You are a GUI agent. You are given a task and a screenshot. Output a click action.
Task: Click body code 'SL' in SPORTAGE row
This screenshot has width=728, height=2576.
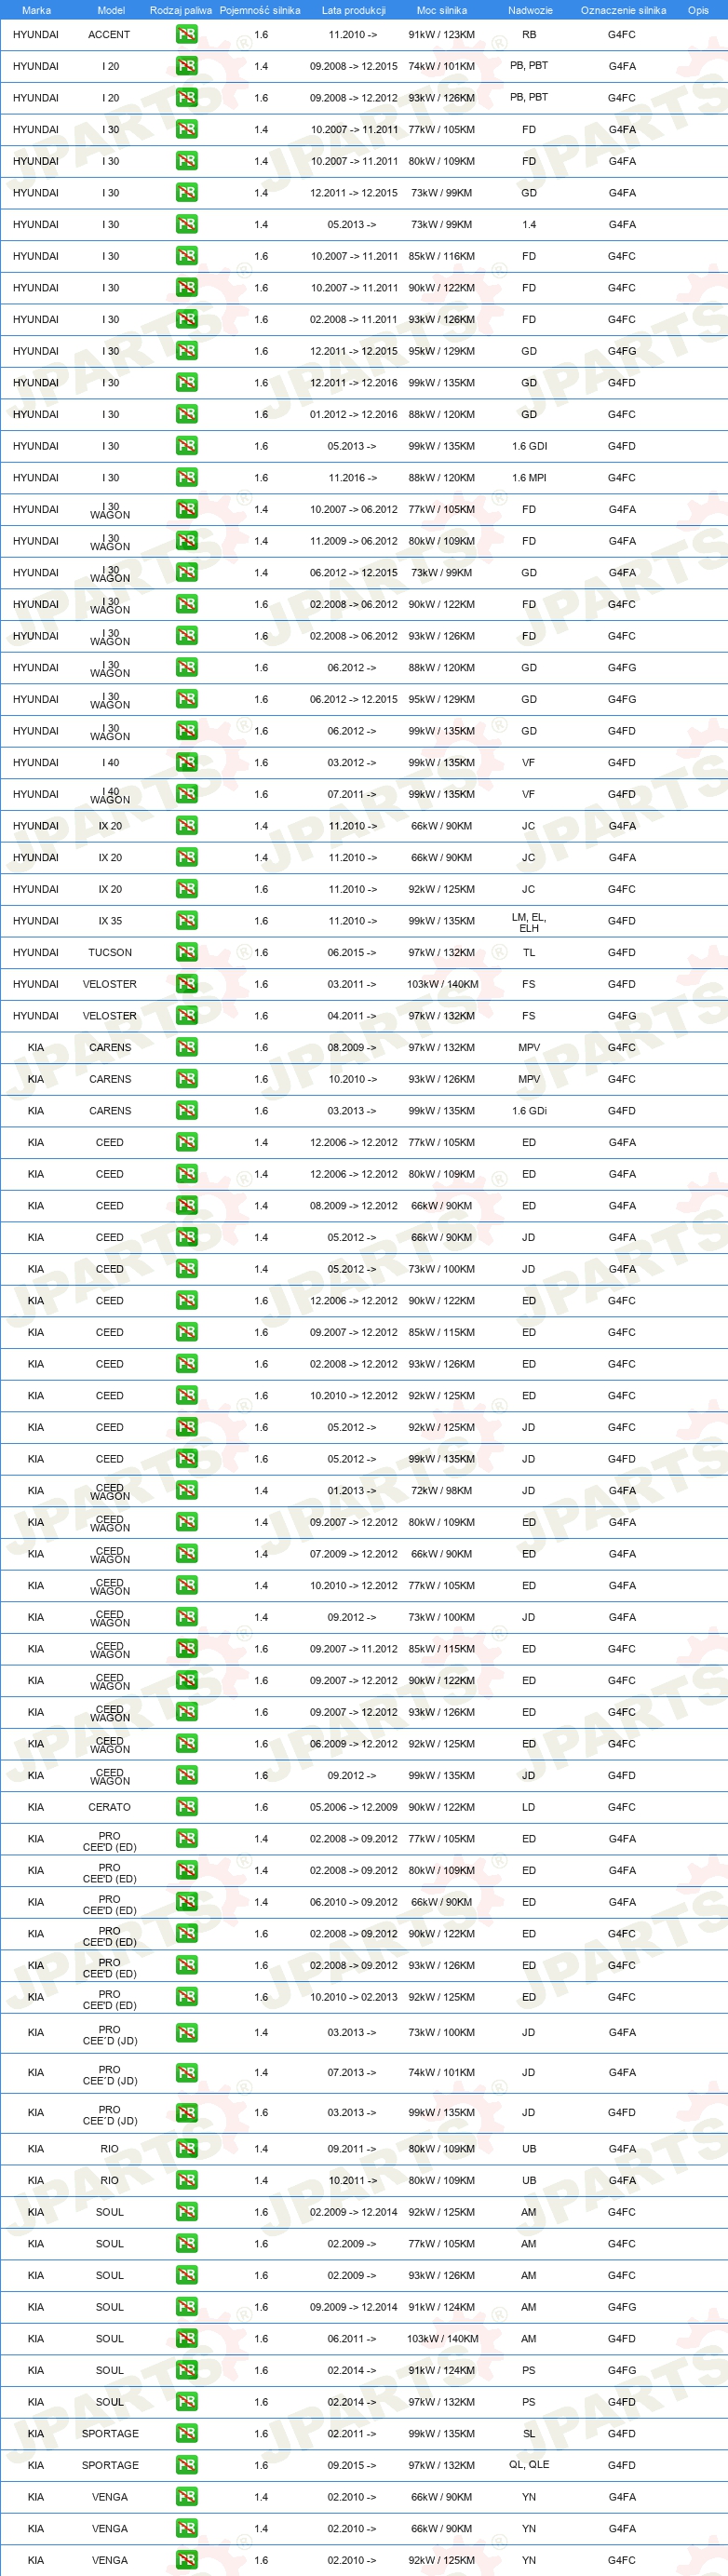[529, 2433]
